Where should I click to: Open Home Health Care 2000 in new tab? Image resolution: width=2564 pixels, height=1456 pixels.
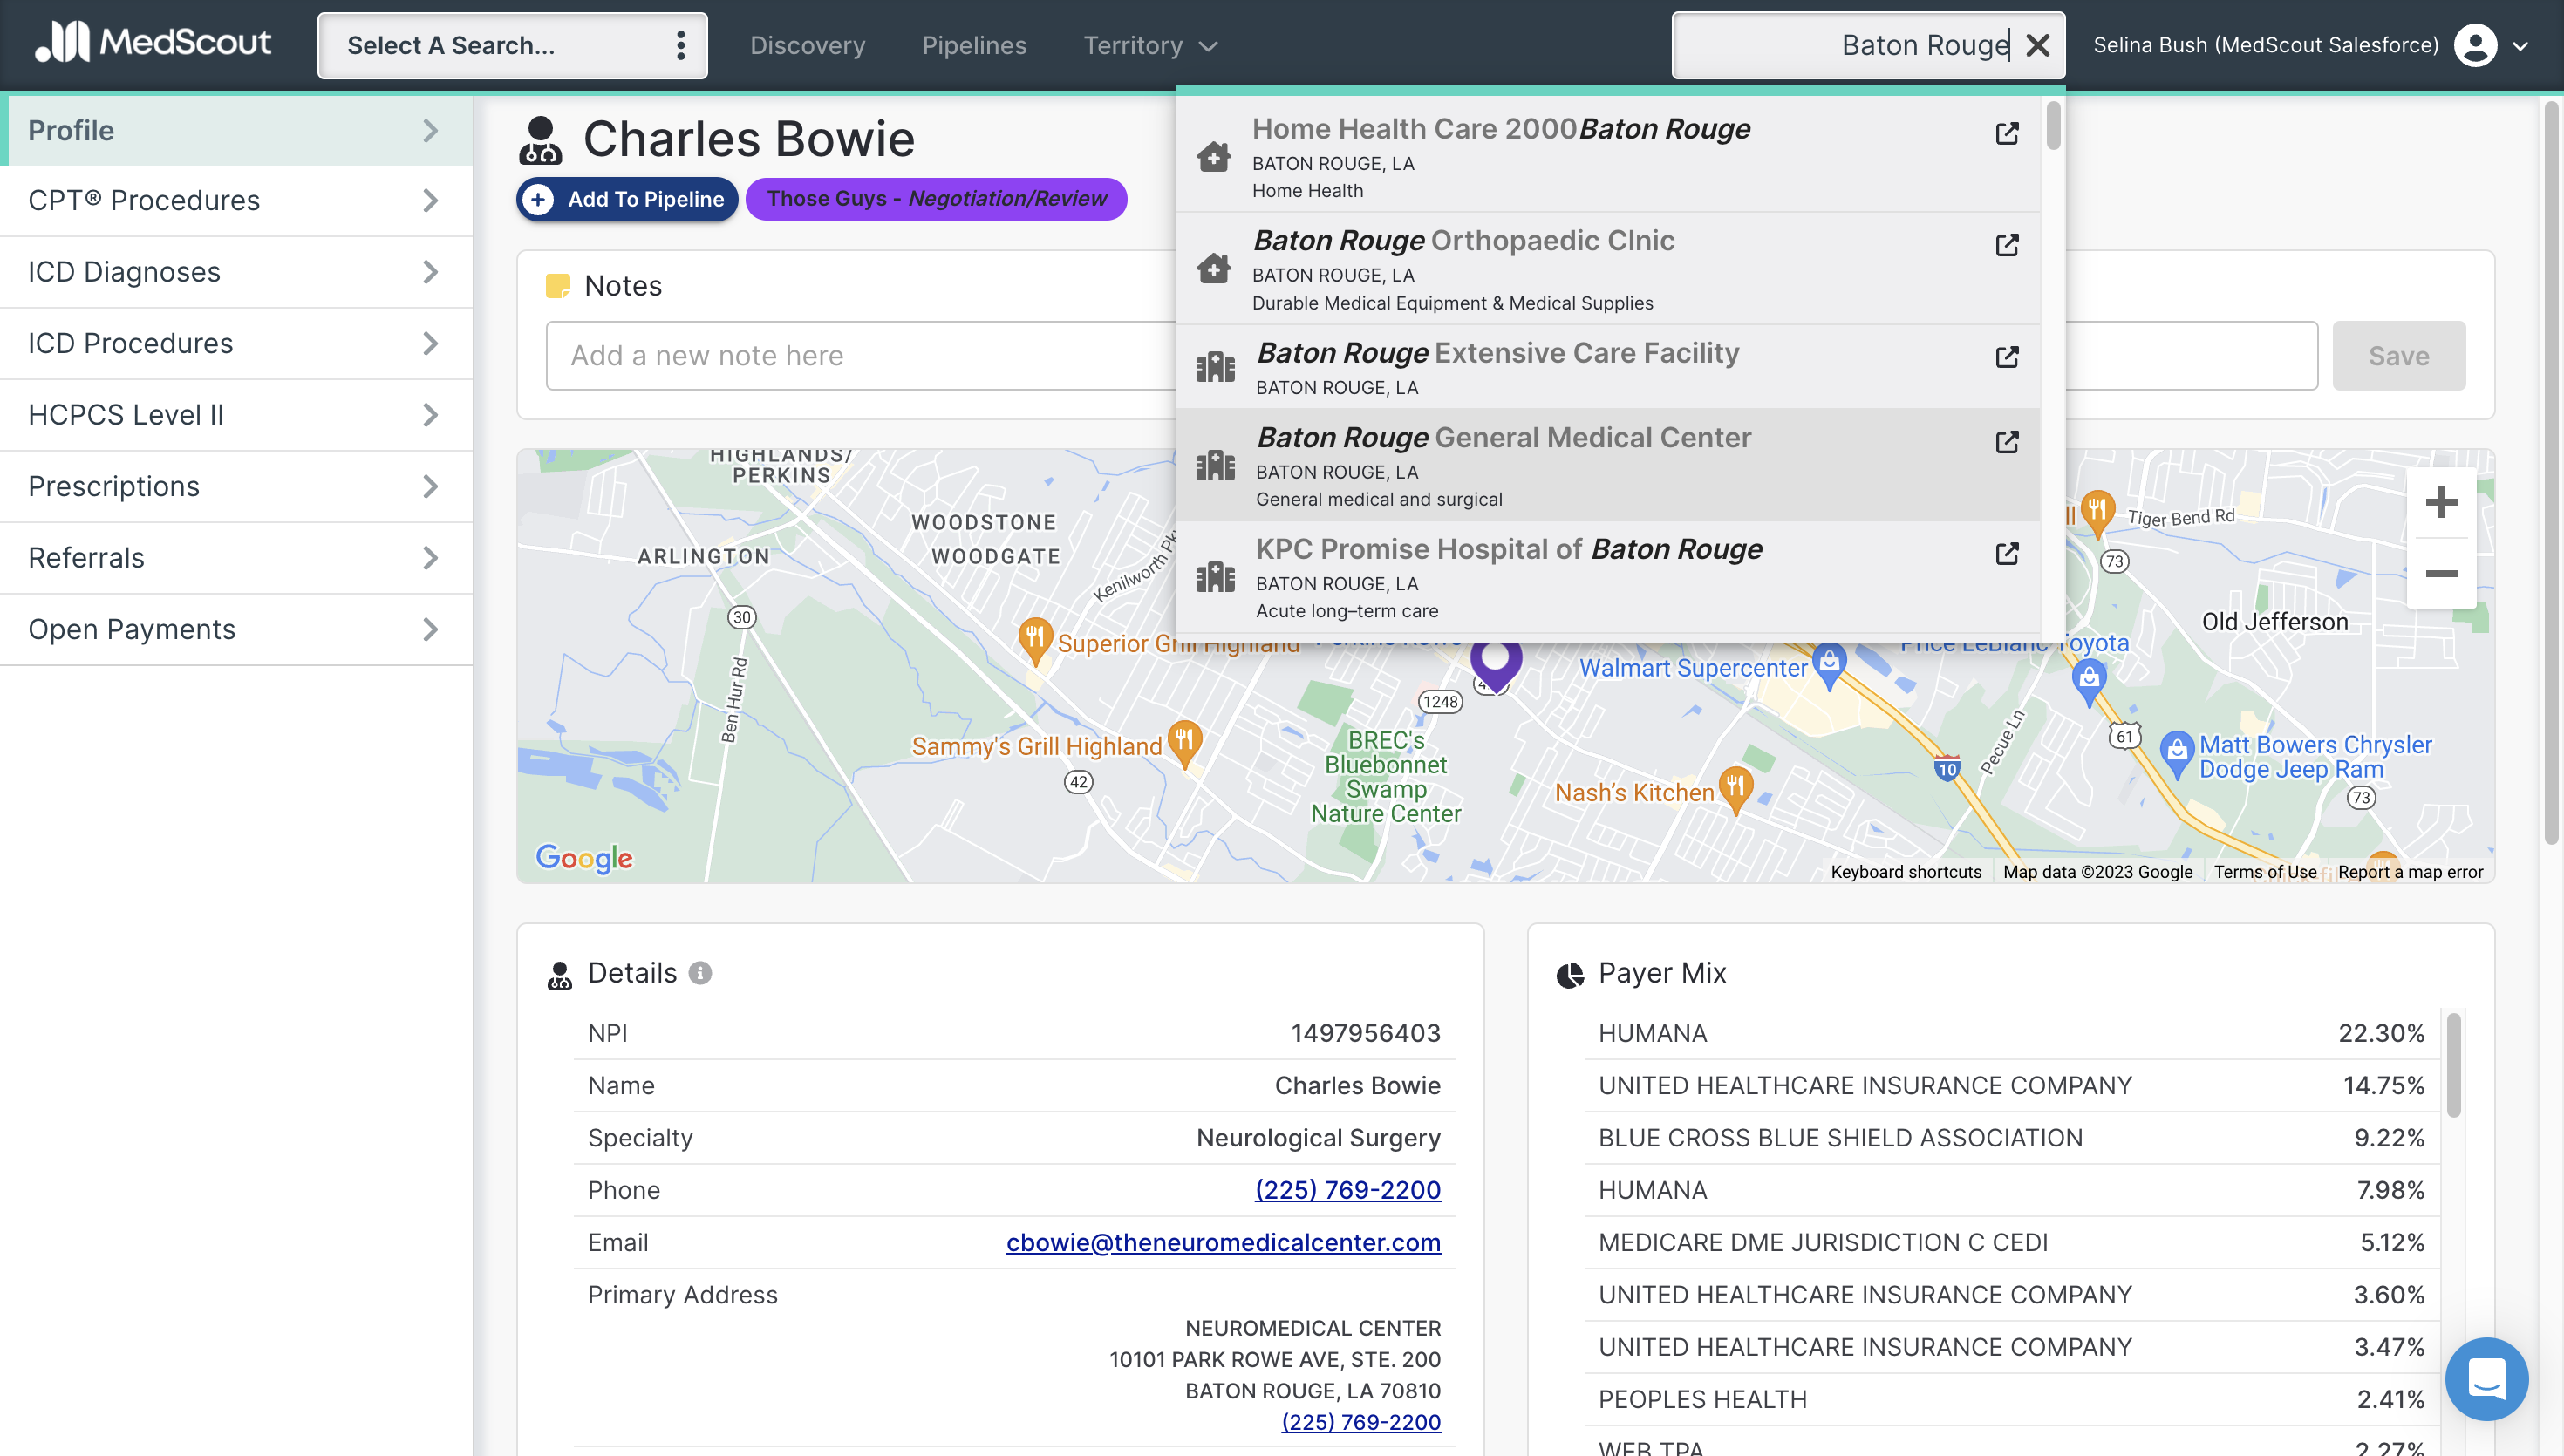coord(2006,134)
